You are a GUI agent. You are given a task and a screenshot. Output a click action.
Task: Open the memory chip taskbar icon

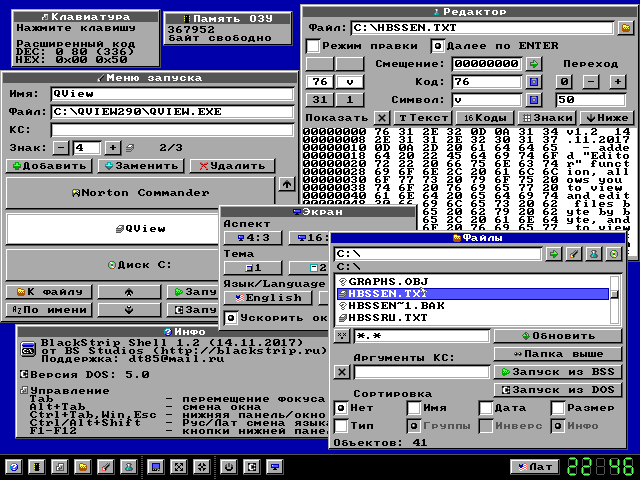pos(37,467)
